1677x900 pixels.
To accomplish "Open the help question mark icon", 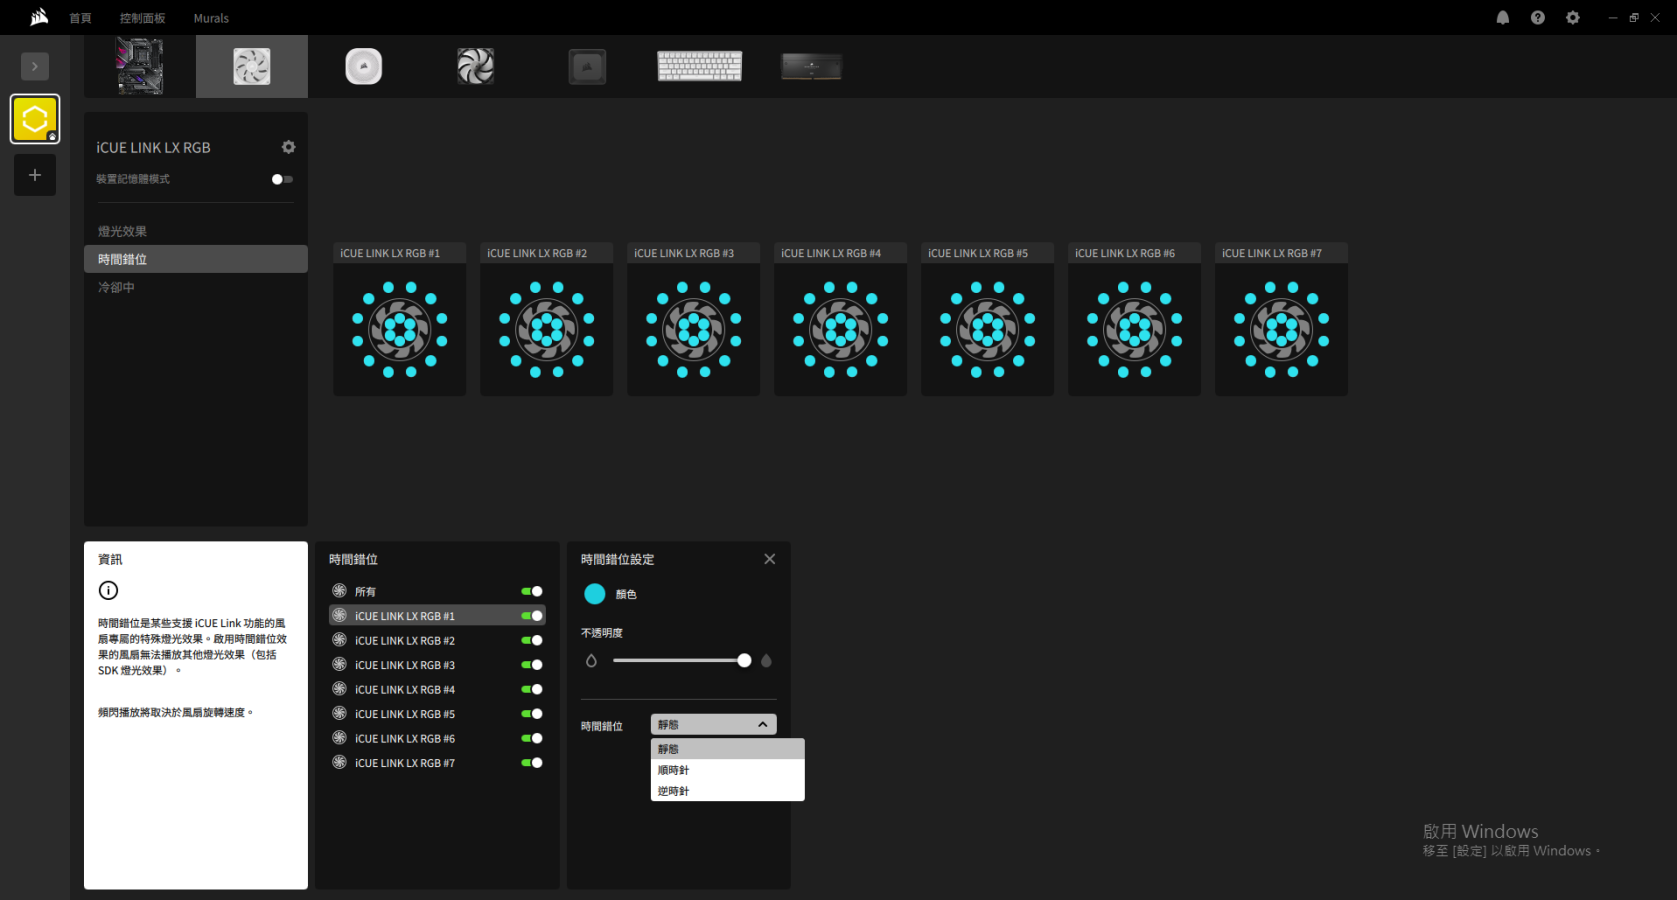I will pyautogui.click(x=1537, y=18).
